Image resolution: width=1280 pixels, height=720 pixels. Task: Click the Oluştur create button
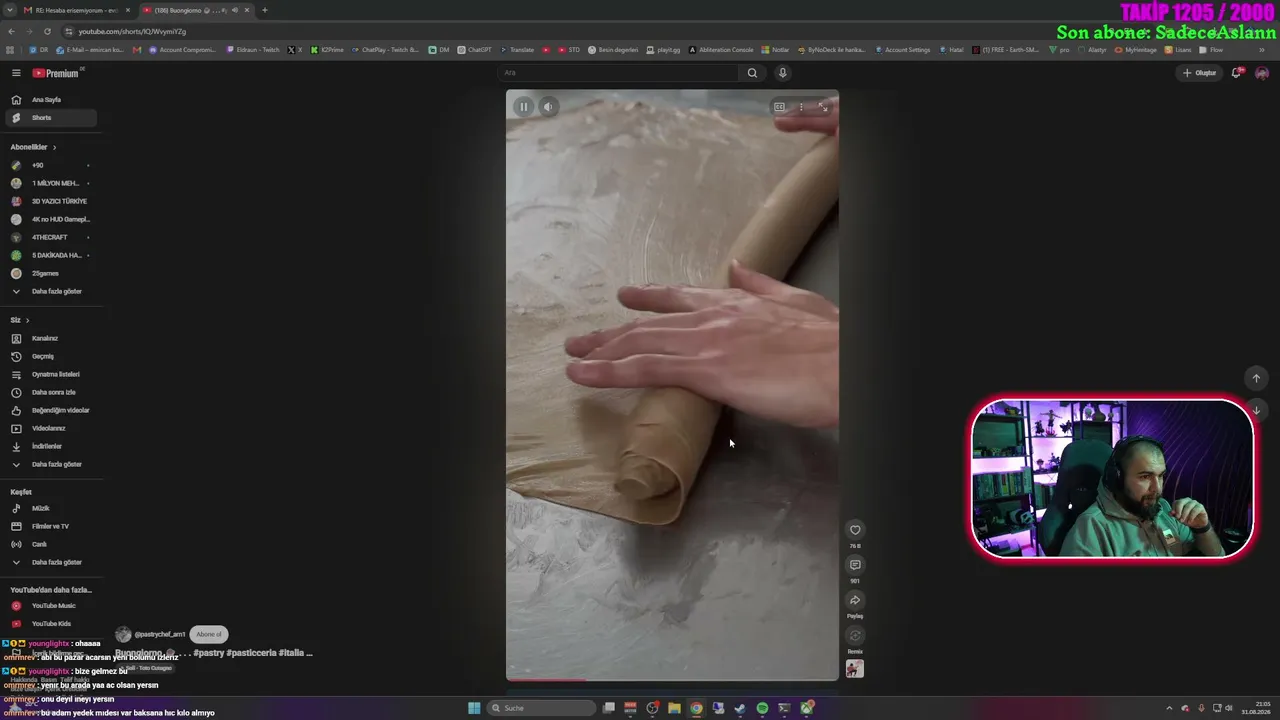pyautogui.click(x=1199, y=73)
